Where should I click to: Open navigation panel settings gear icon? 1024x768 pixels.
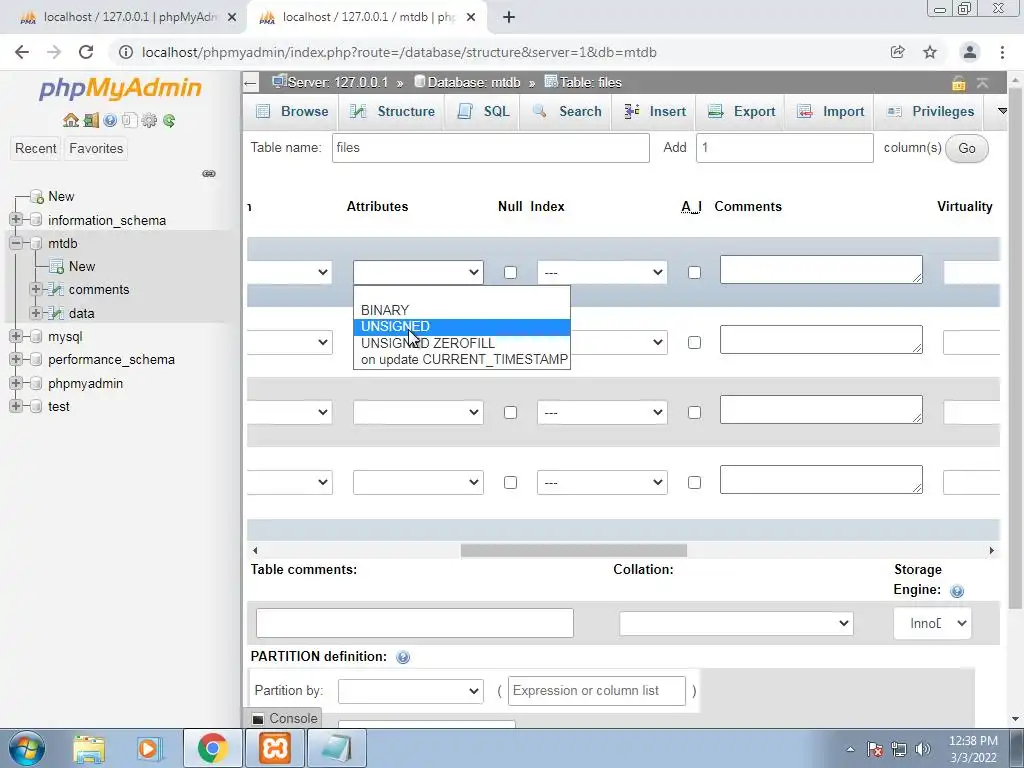click(x=150, y=120)
